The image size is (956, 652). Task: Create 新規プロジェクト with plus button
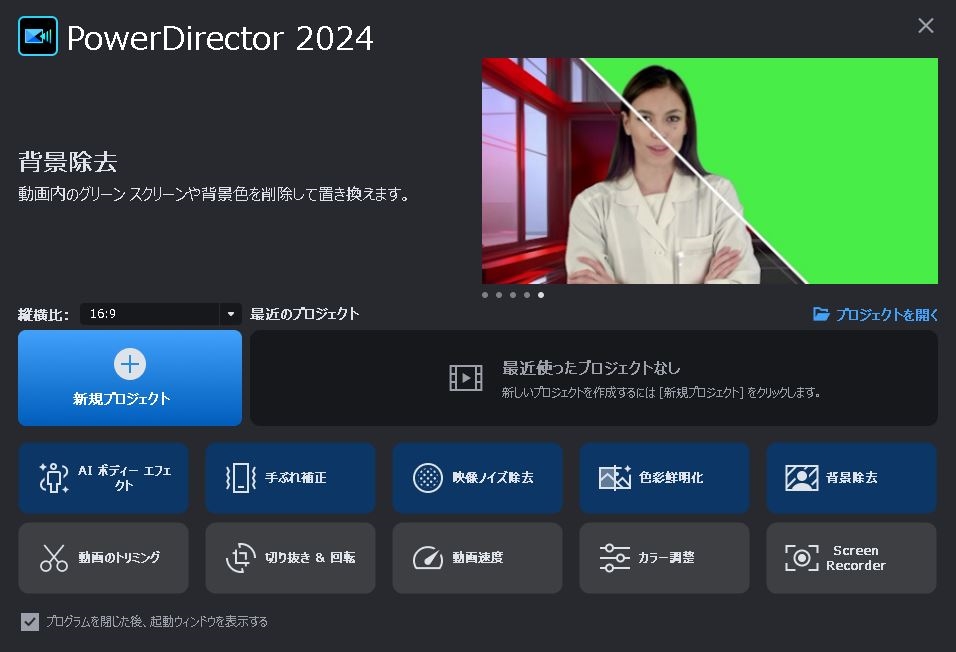tap(130, 378)
